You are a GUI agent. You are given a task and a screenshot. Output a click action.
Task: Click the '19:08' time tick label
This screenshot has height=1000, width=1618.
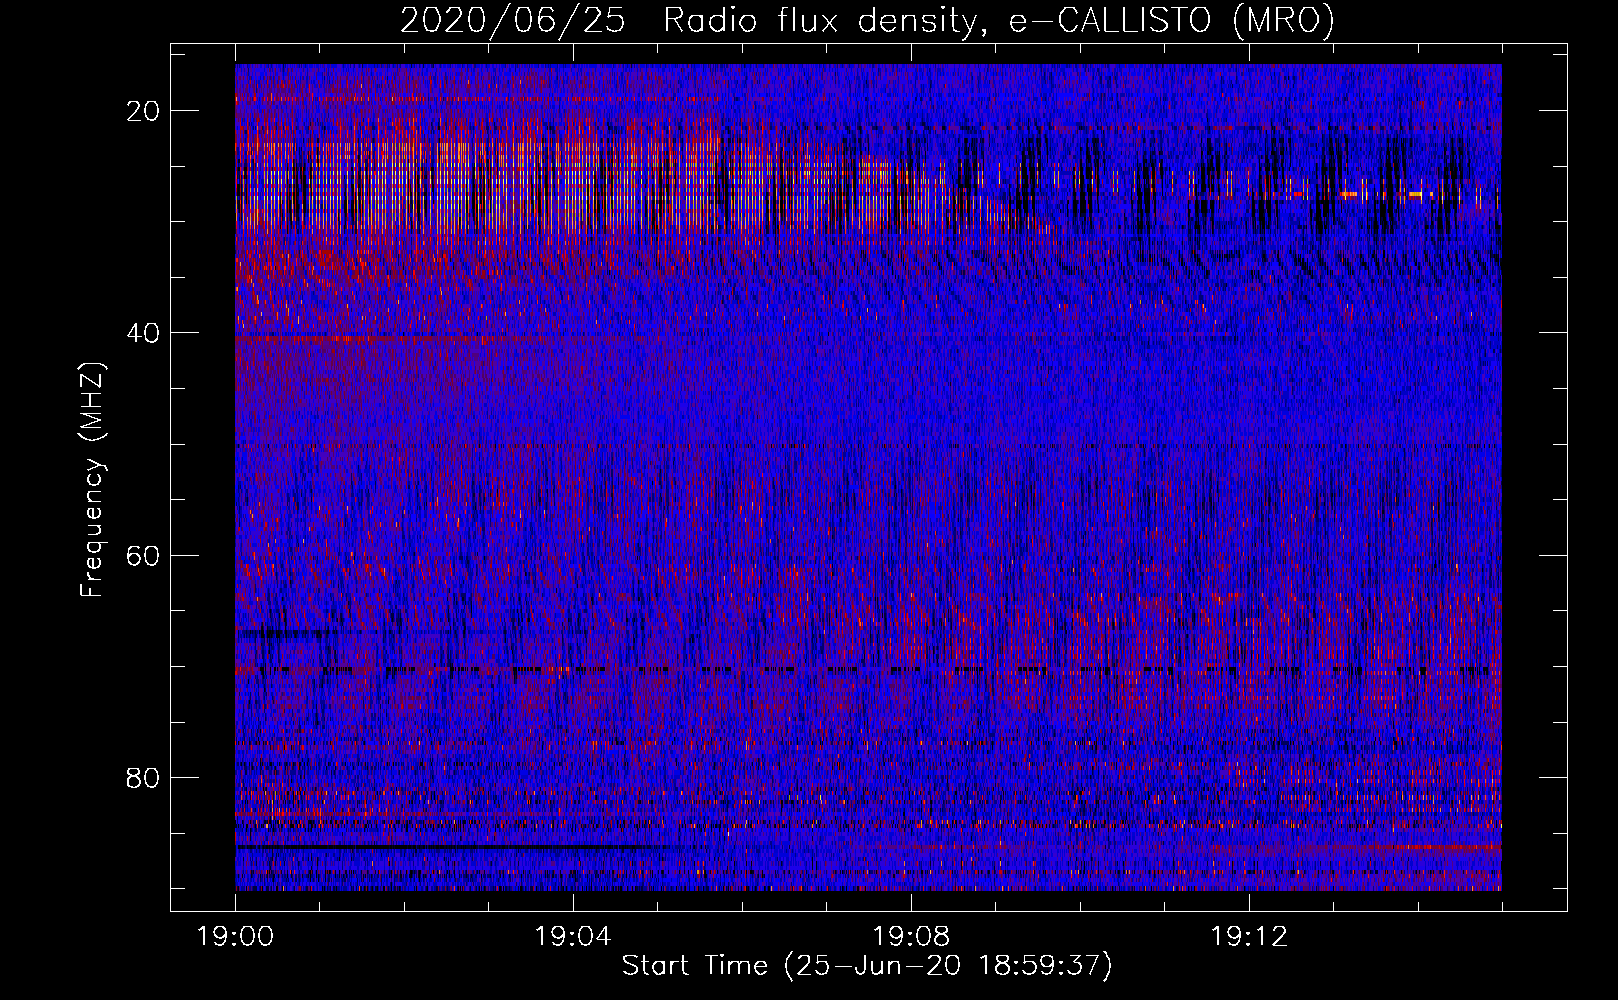(910, 937)
